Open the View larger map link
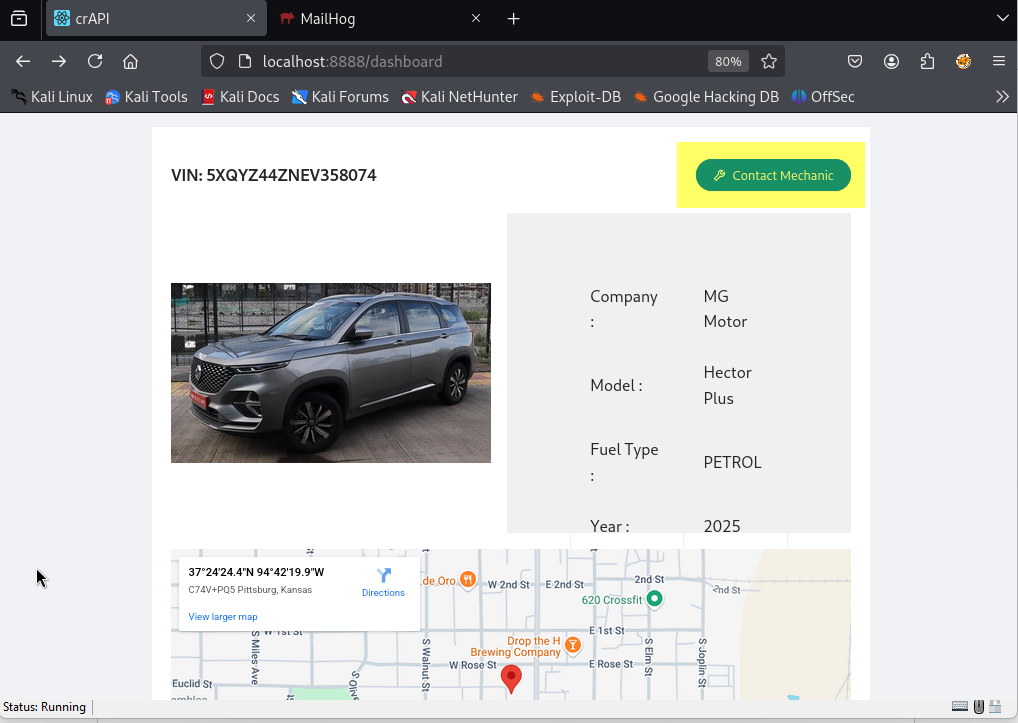Screen dimensions: 1018x723 223,617
